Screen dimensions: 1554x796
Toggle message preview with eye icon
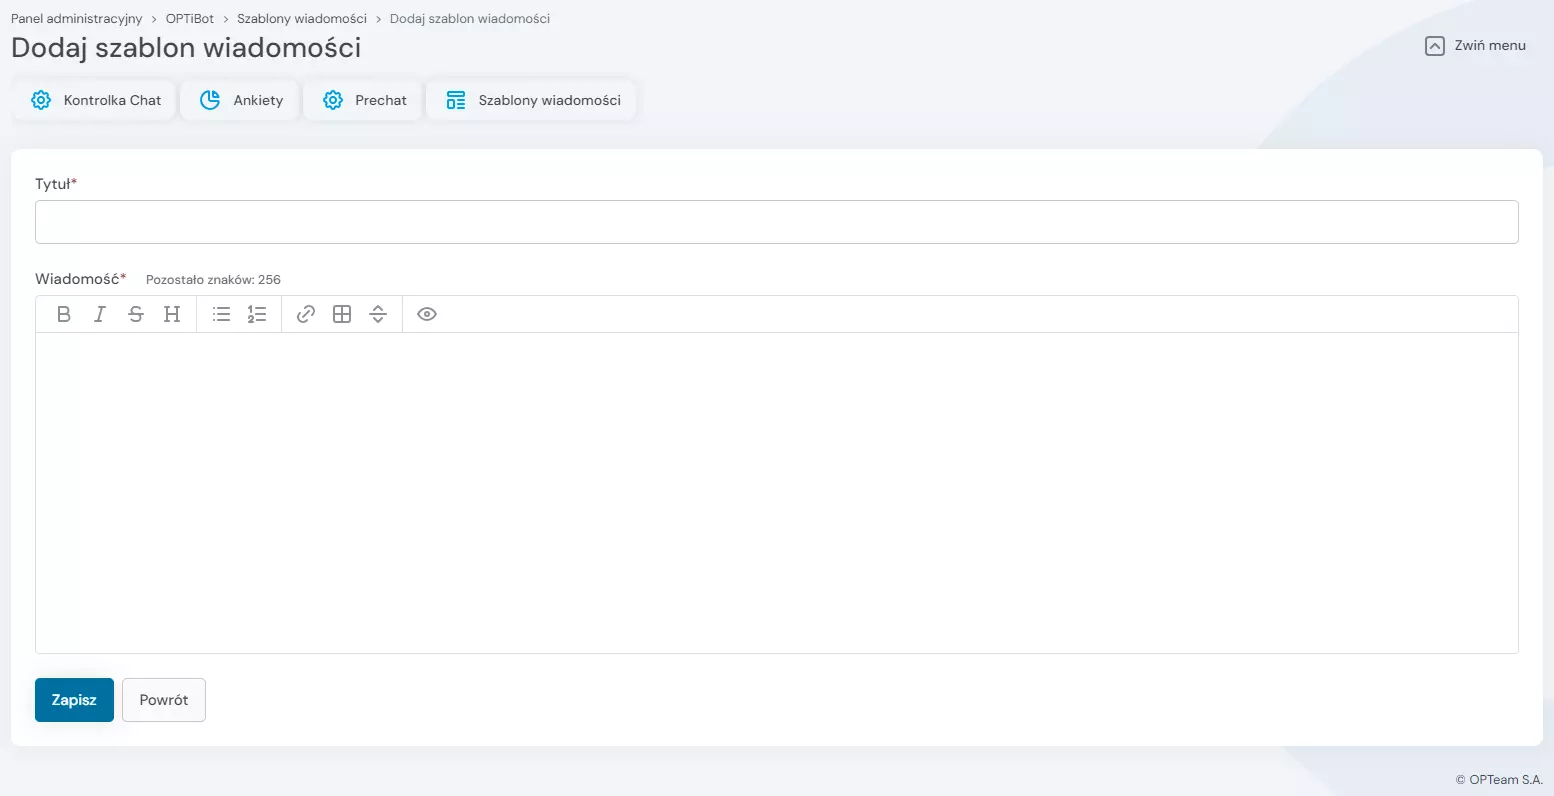tap(427, 314)
